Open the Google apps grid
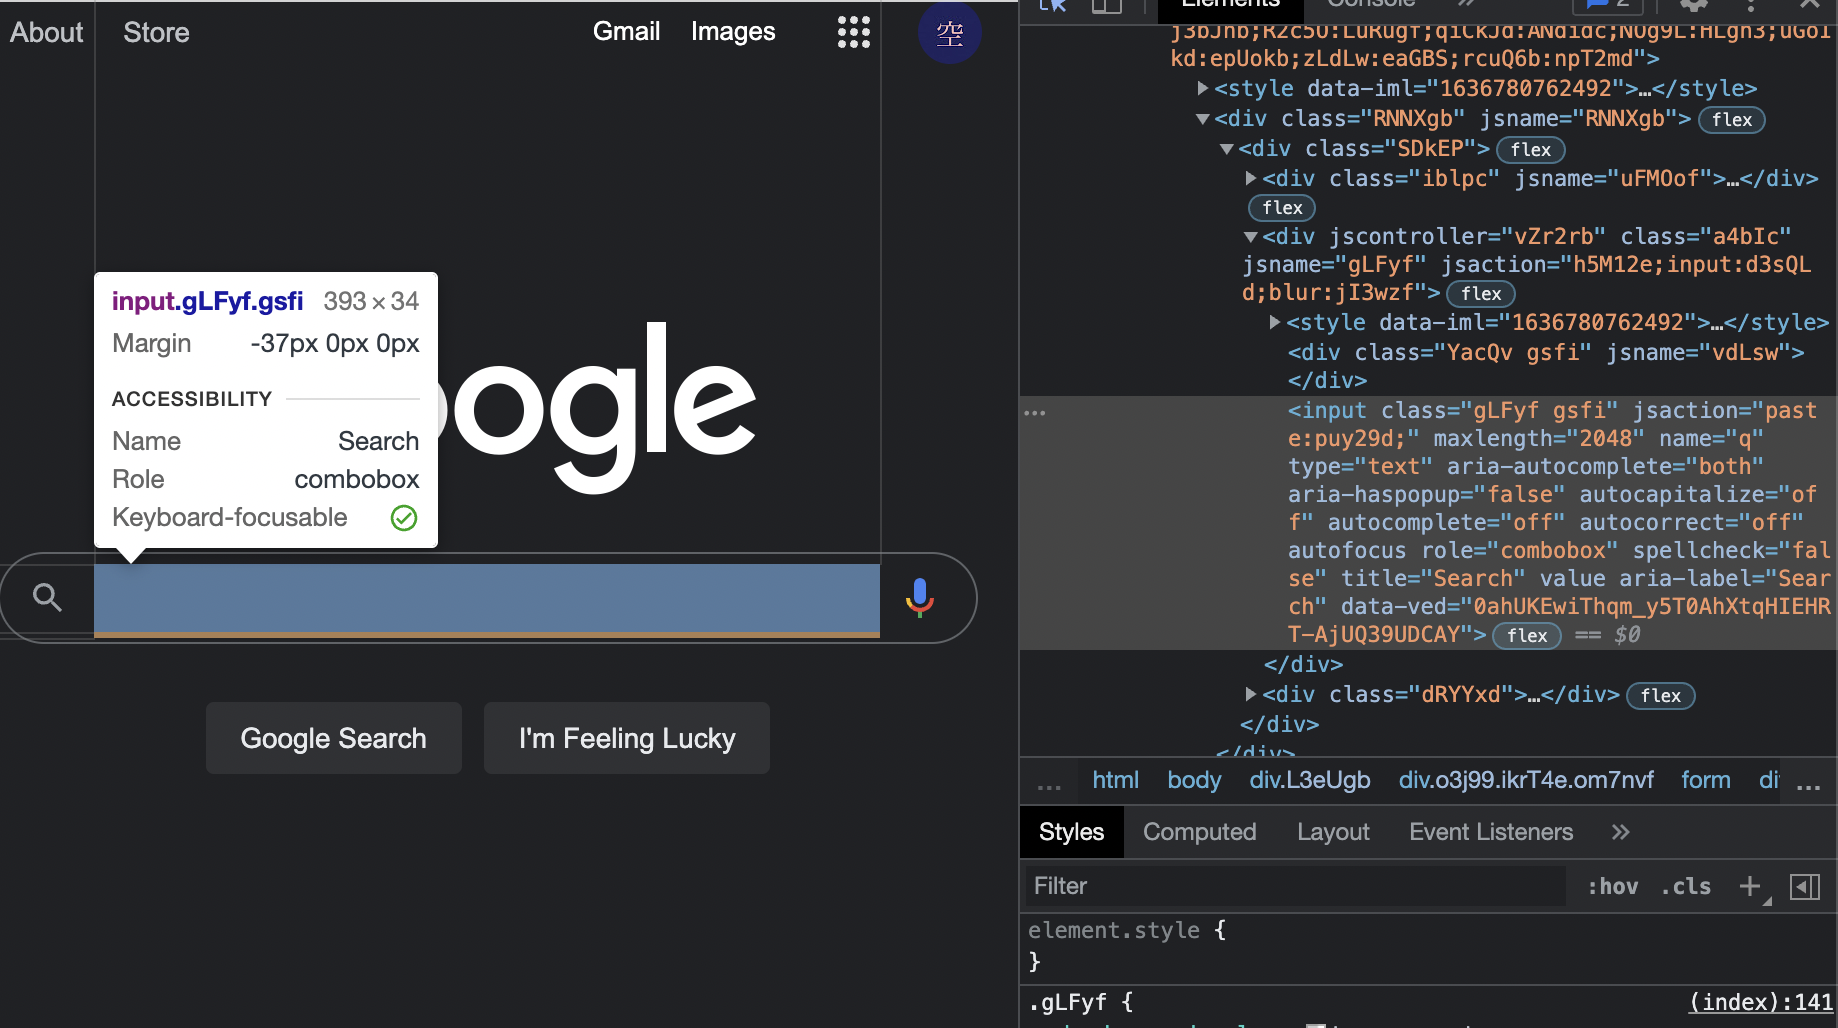The image size is (1838, 1028). [853, 32]
